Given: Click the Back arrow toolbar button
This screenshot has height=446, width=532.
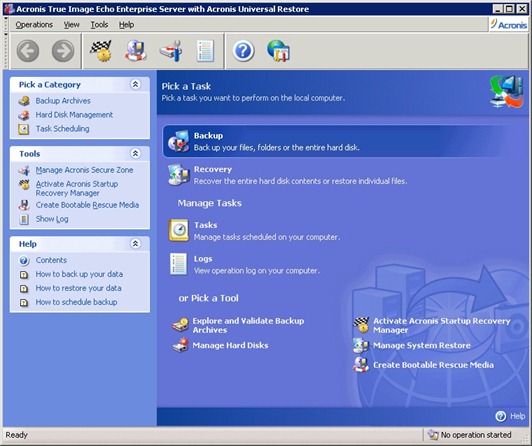Looking at the screenshot, I should click(x=28, y=51).
